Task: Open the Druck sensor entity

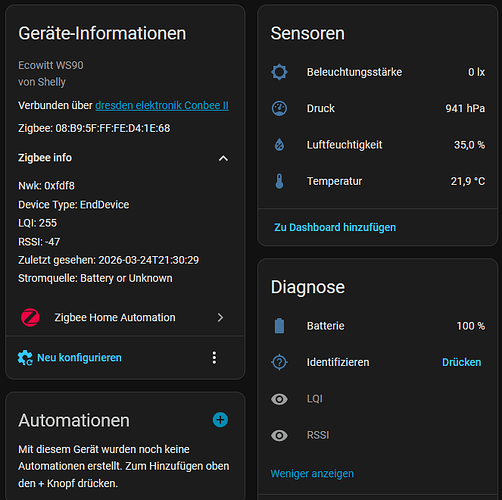Action: click(378, 108)
